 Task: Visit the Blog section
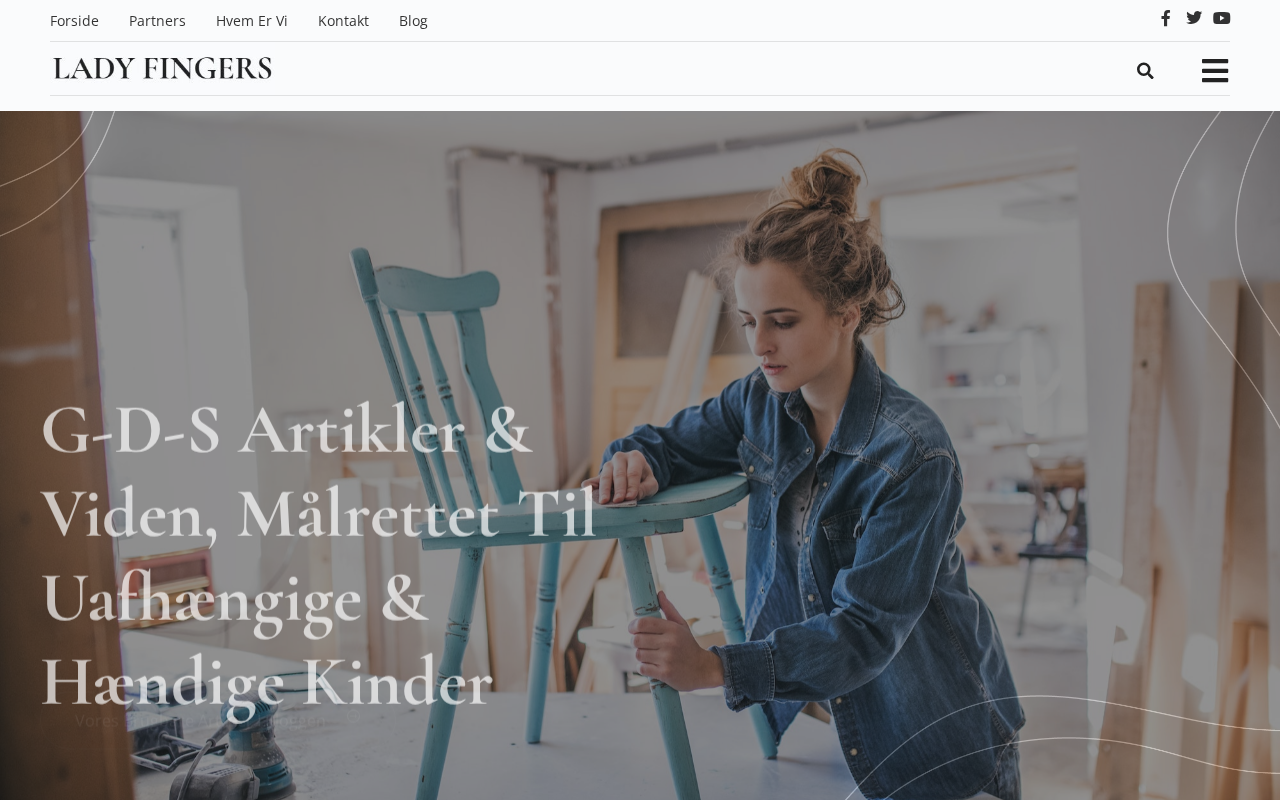(413, 21)
